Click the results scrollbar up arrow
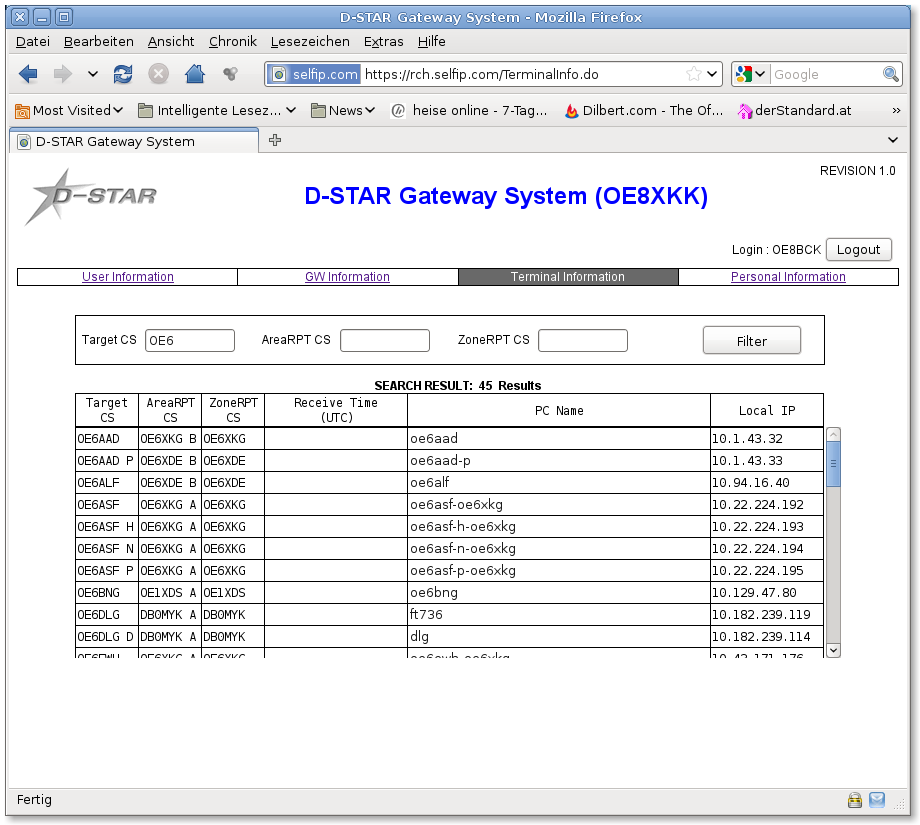 pyautogui.click(x=833, y=434)
